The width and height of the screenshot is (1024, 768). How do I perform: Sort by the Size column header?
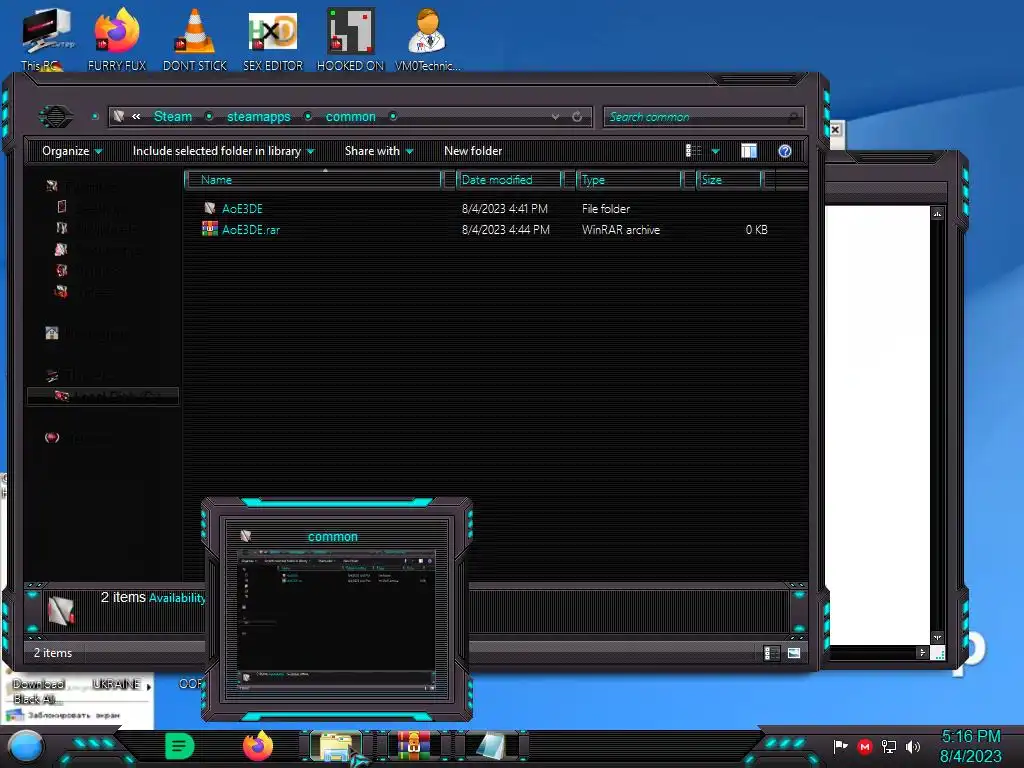(x=729, y=180)
